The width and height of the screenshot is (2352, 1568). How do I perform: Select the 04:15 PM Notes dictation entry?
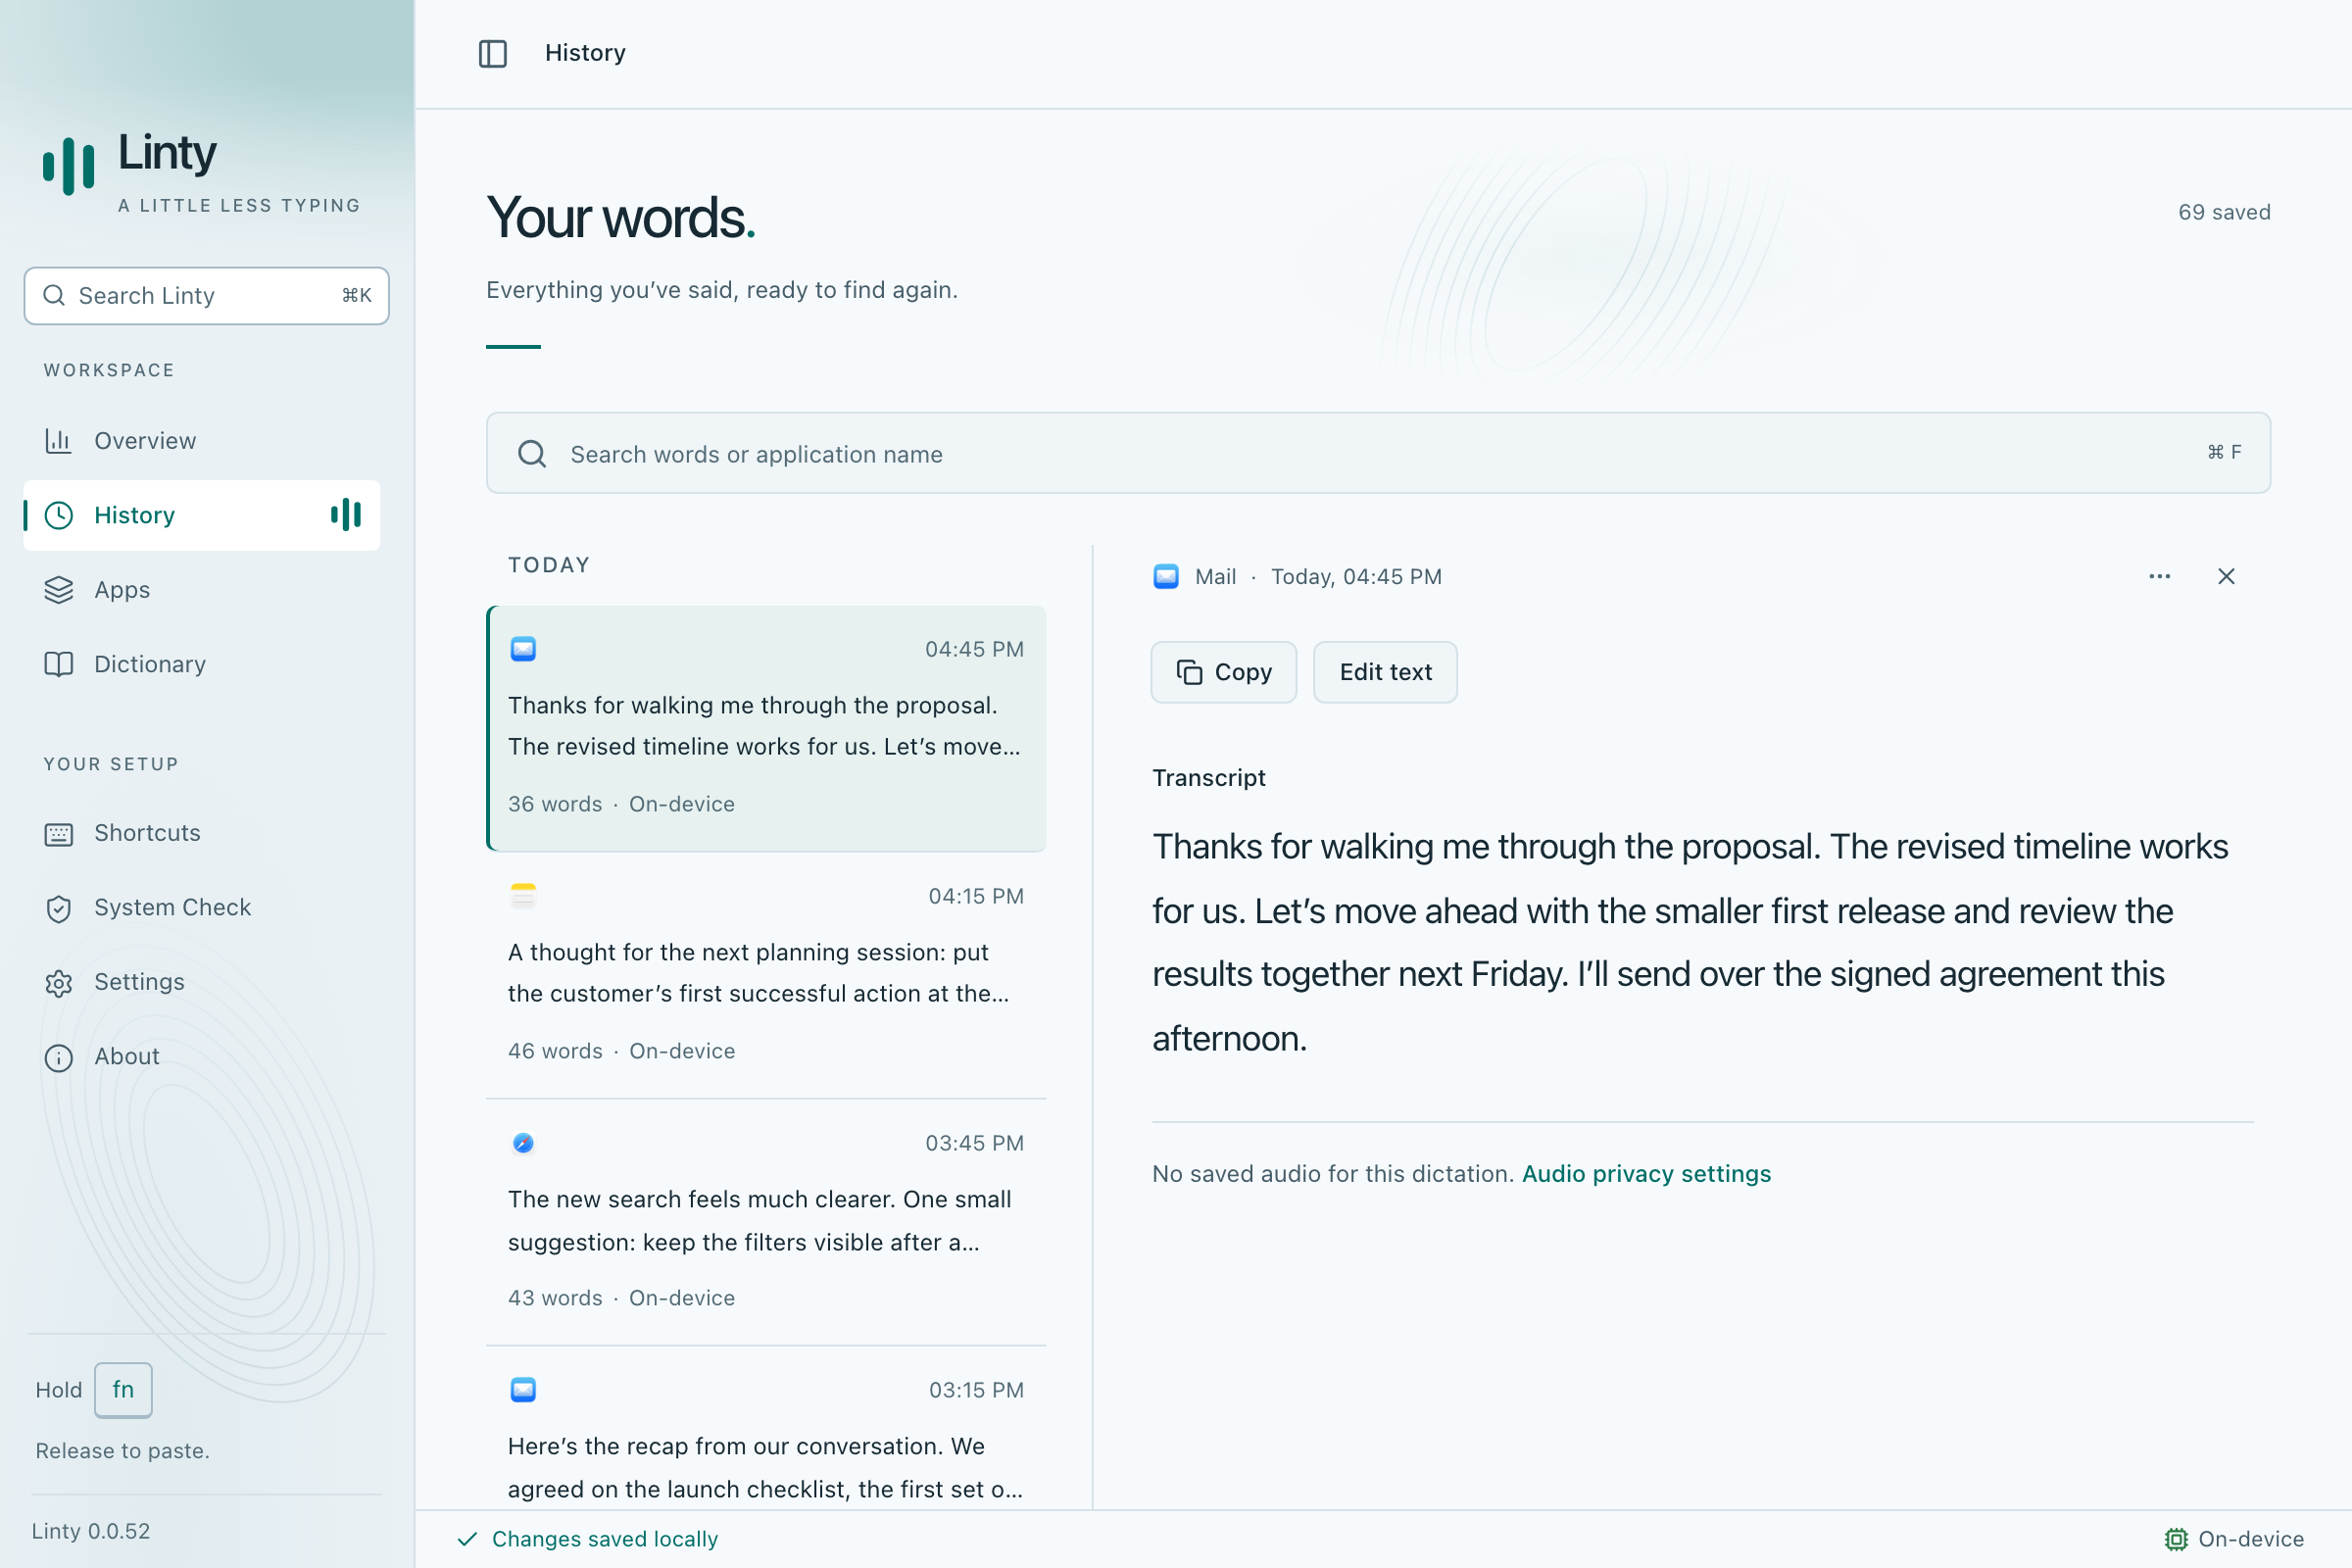[x=766, y=973]
